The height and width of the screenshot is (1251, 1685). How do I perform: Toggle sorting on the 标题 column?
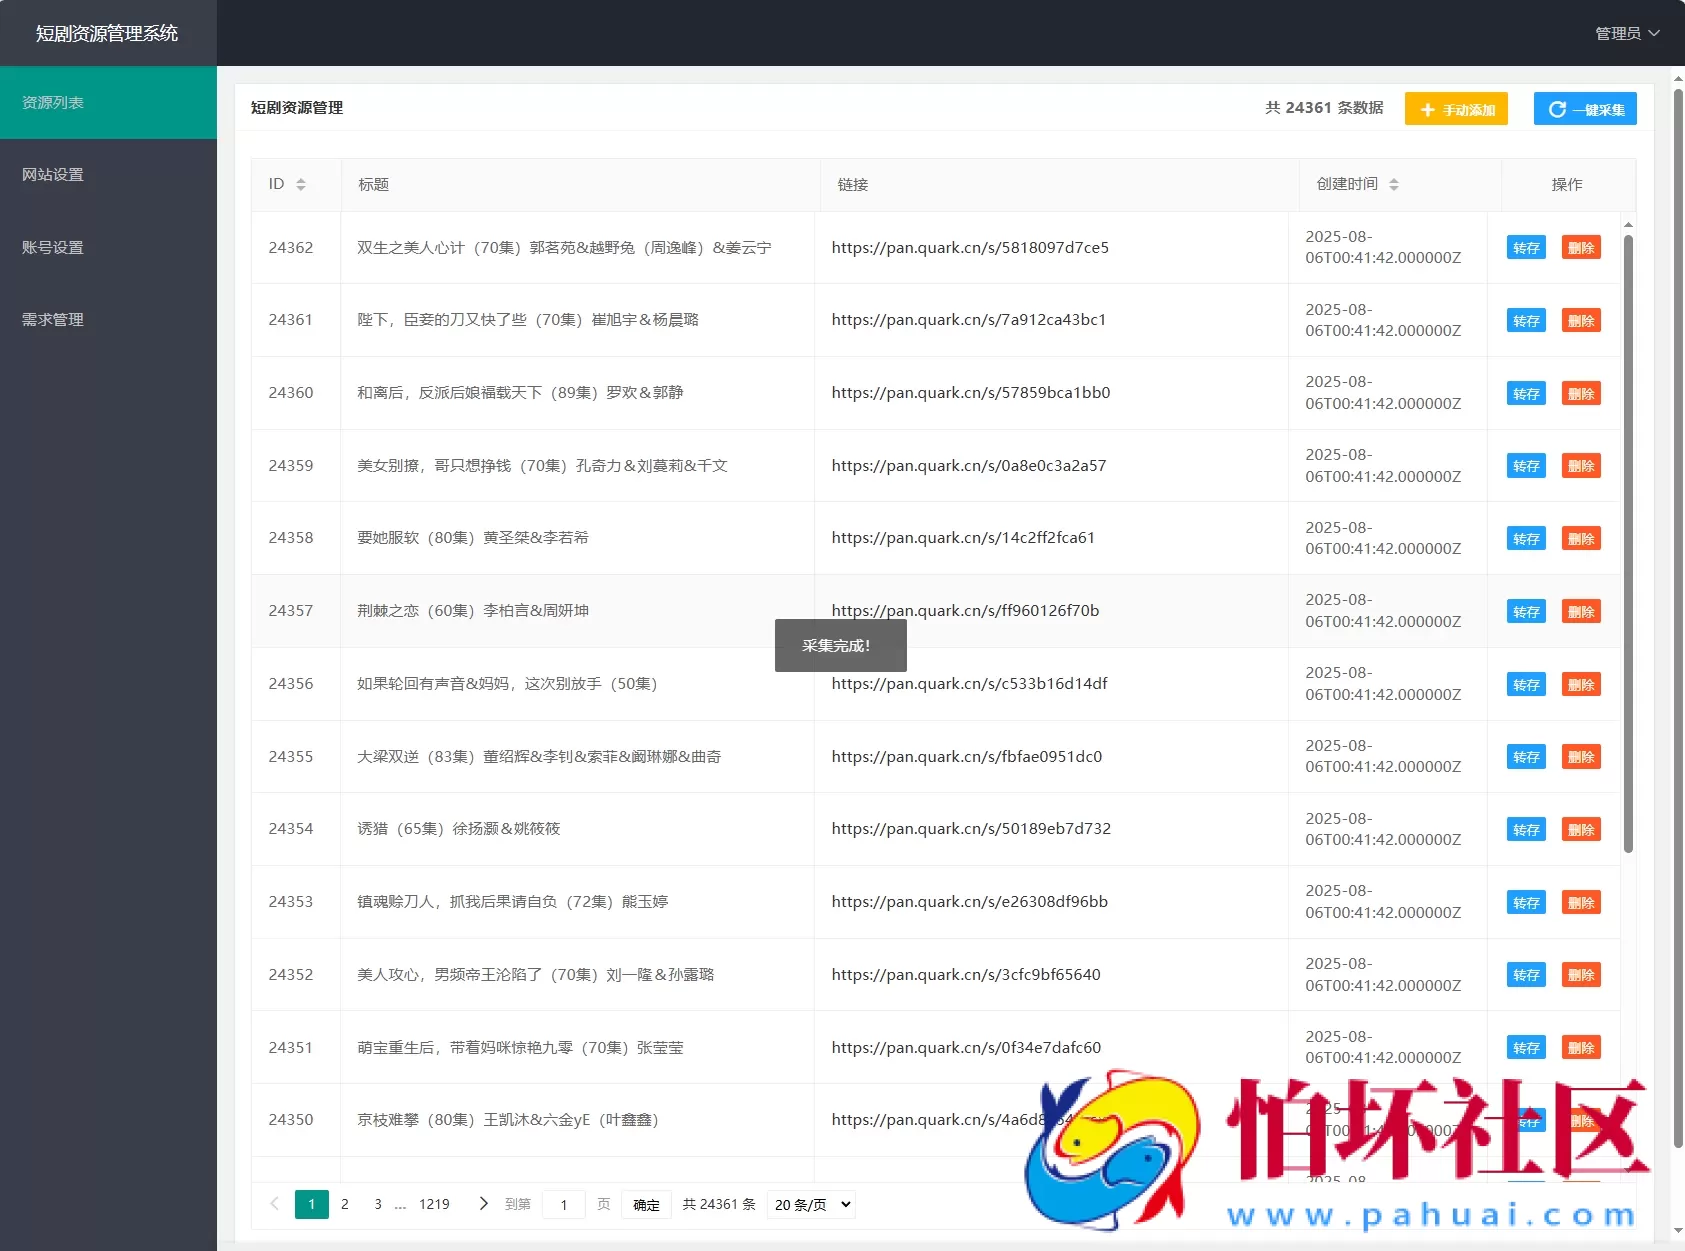(x=374, y=184)
